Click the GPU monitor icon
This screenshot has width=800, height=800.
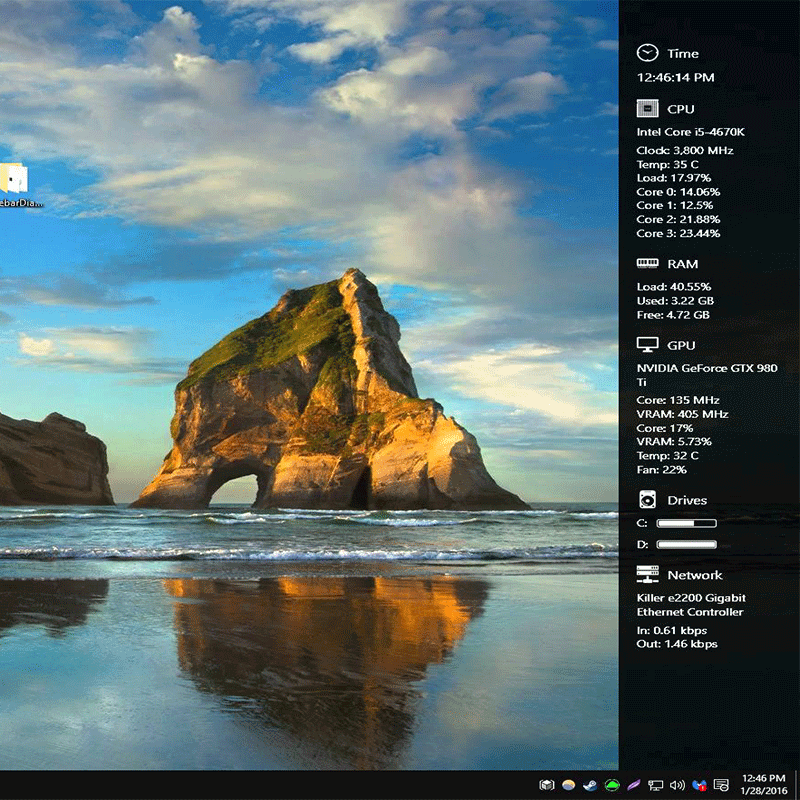647,345
